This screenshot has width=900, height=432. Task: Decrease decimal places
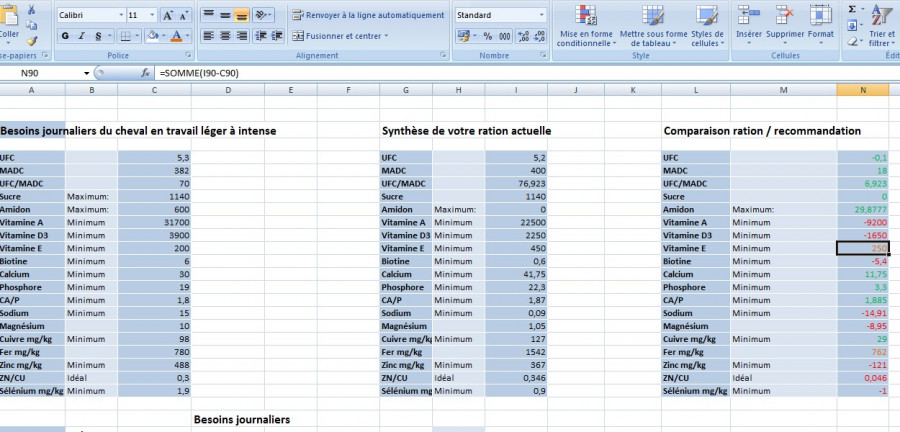point(540,36)
